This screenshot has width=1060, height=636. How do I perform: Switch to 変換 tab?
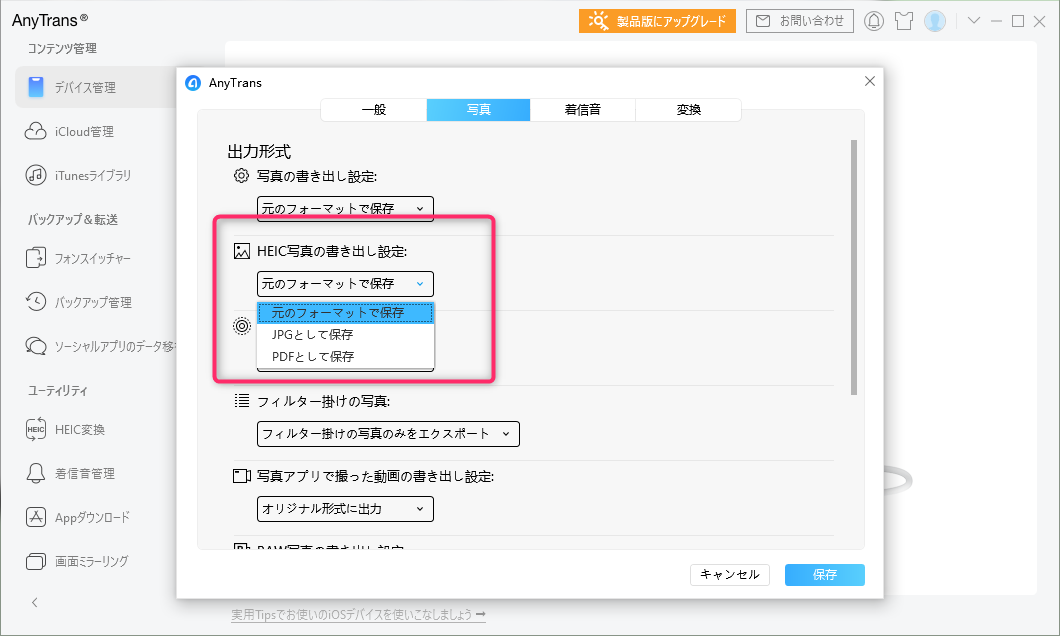click(688, 109)
